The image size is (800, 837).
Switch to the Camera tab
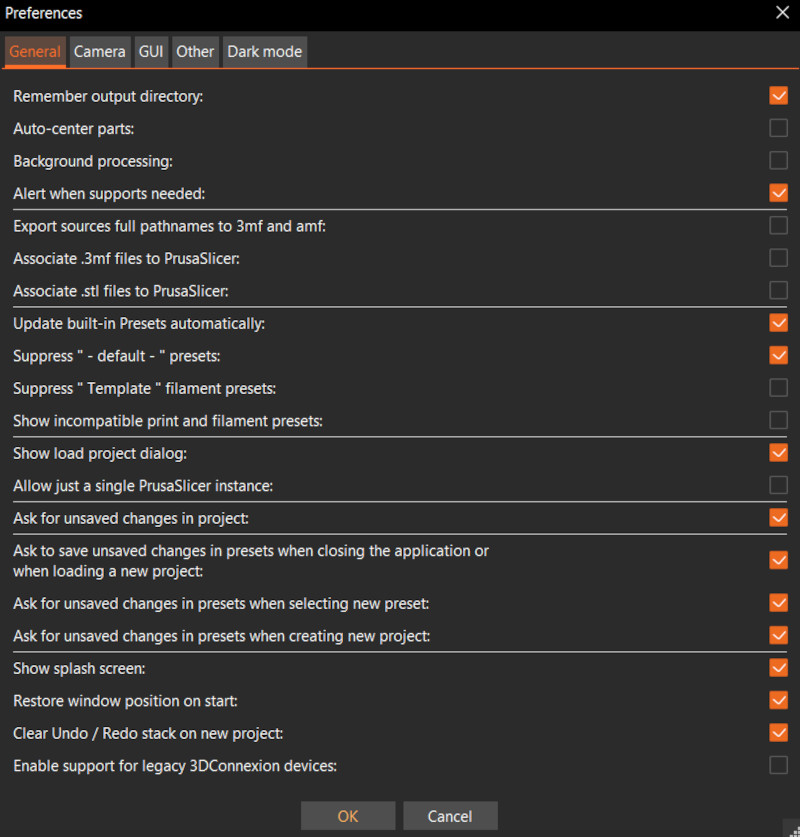point(100,51)
